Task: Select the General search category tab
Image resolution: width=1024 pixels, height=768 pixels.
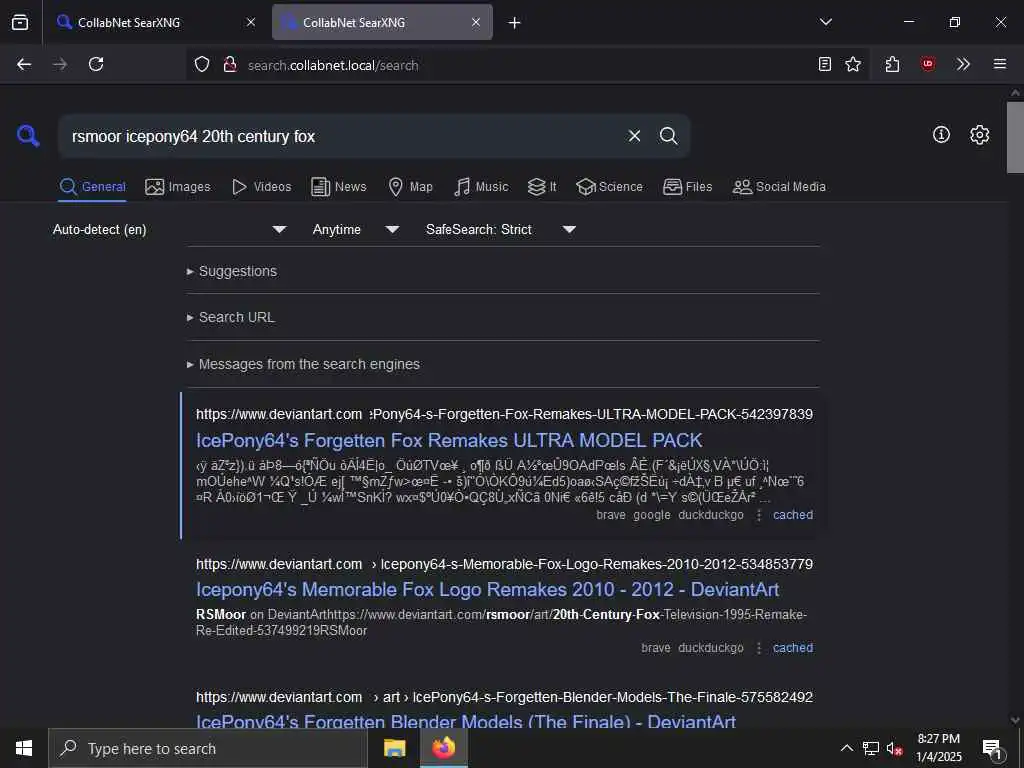Action: (x=92, y=187)
